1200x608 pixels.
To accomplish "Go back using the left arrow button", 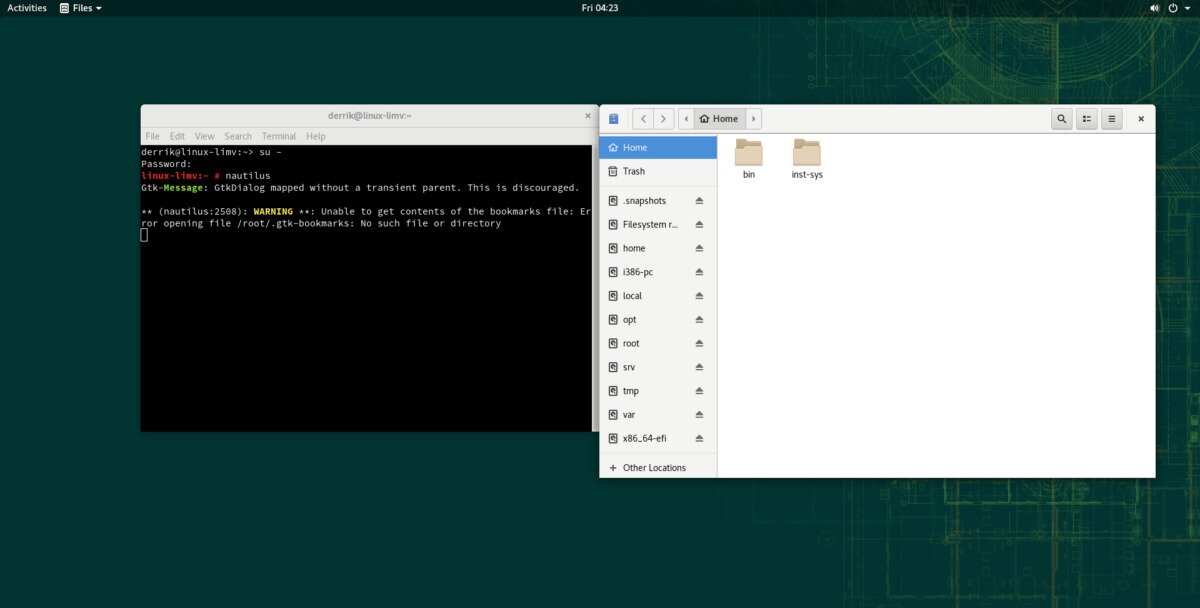I will pos(643,119).
